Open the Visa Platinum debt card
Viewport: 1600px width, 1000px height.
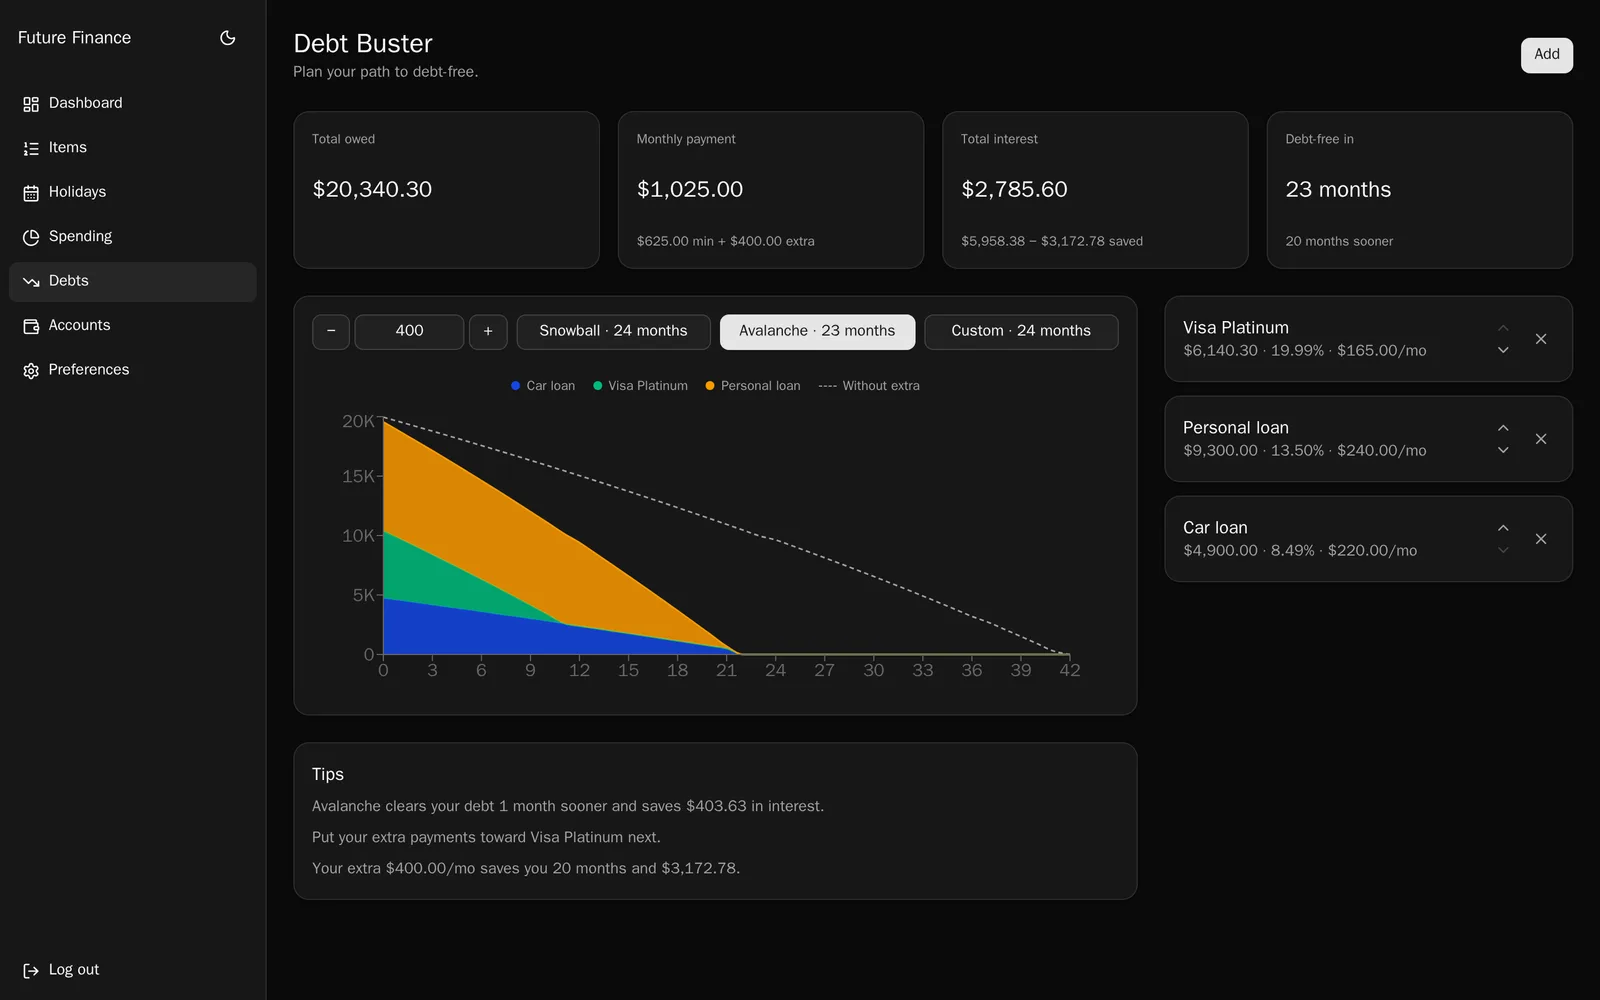click(x=1368, y=339)
